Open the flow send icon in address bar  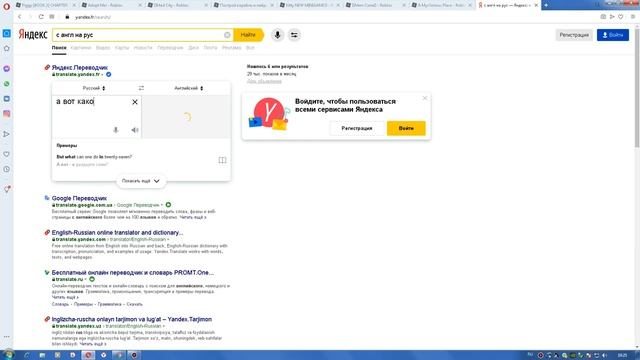point(612,17)
